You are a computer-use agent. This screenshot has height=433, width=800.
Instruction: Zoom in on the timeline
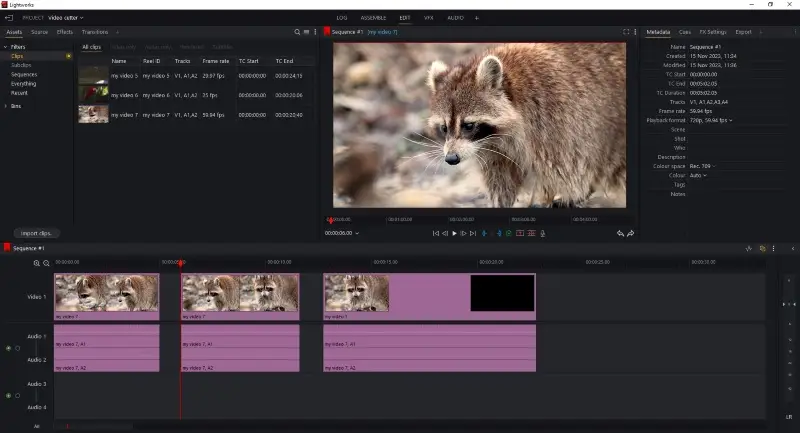coord(37,263)
